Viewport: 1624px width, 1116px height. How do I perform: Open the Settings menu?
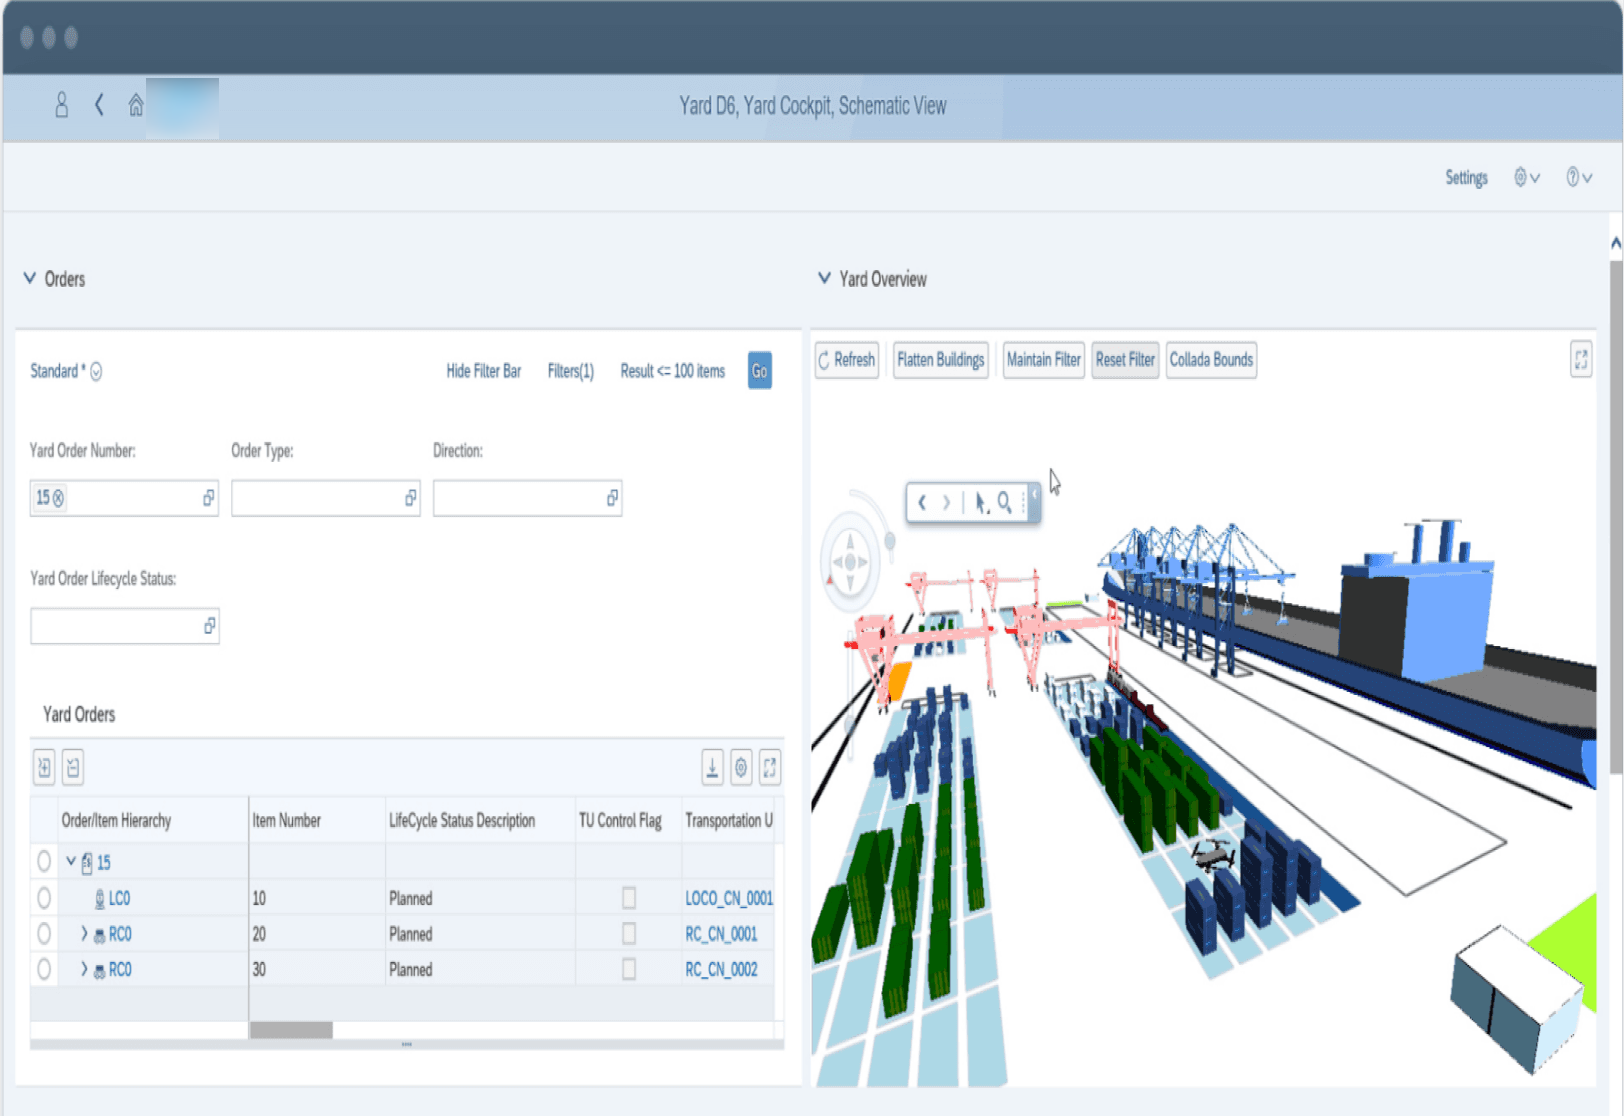tap(1466, 177)
